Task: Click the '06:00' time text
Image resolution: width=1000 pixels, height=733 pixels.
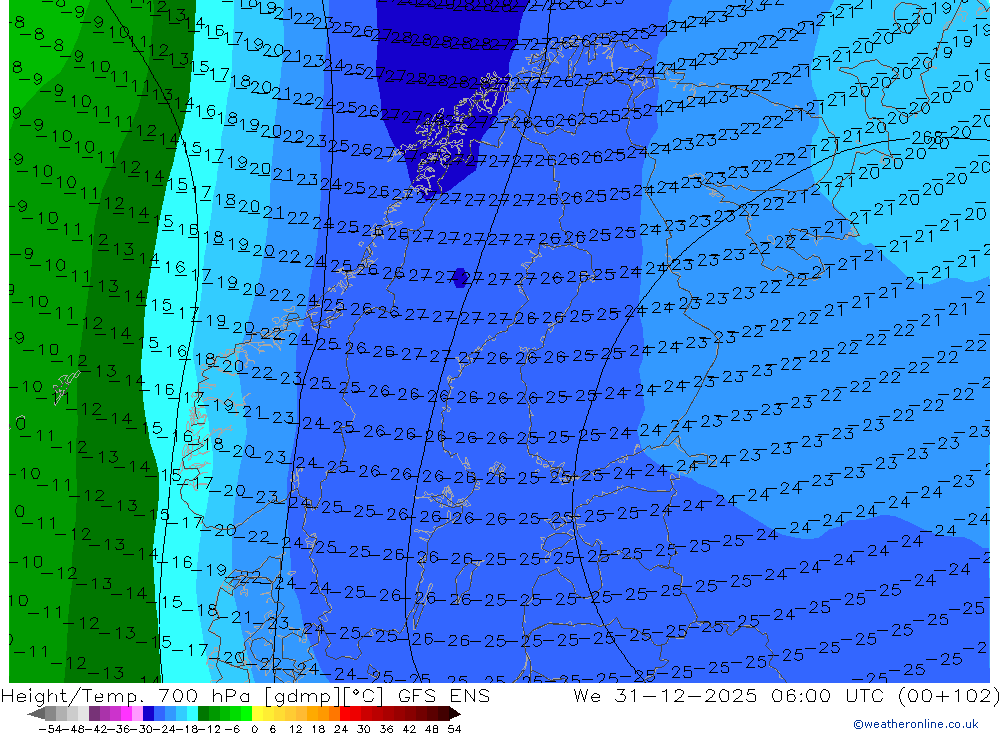Action: pos(800,695)
